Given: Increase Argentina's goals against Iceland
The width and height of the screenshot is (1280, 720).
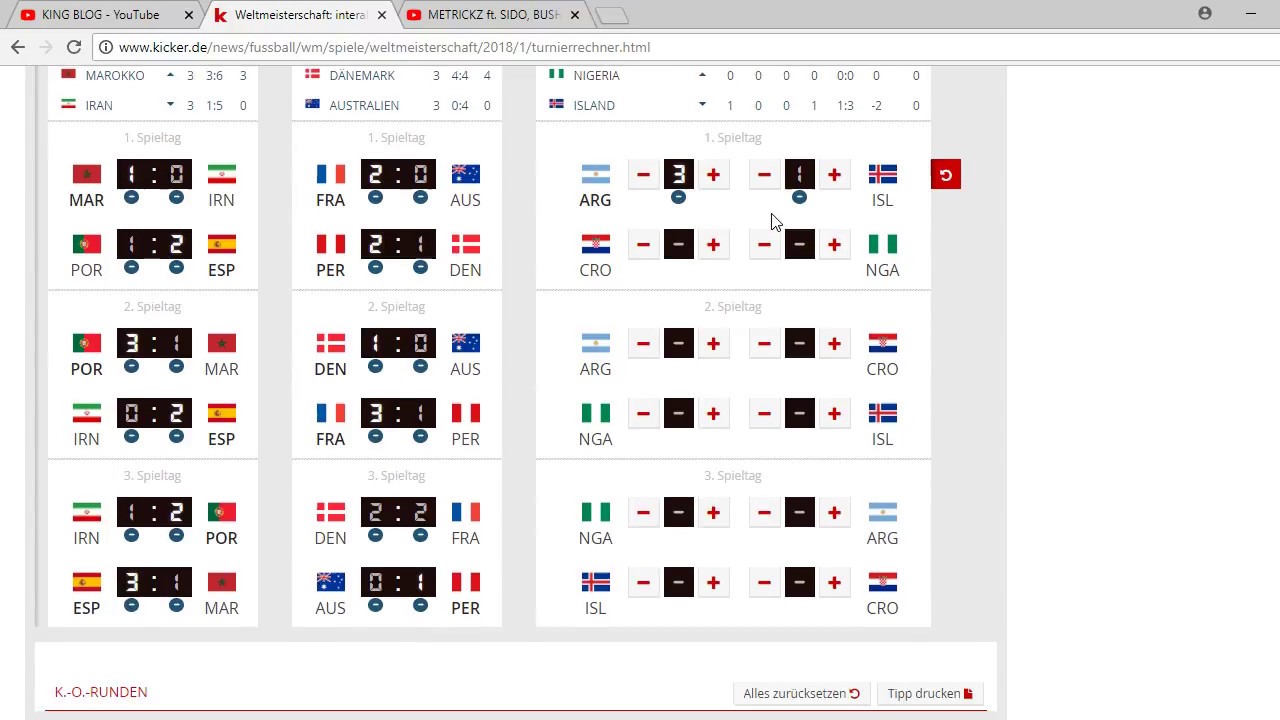Looking at the screenshot, I should pos(713,175).
